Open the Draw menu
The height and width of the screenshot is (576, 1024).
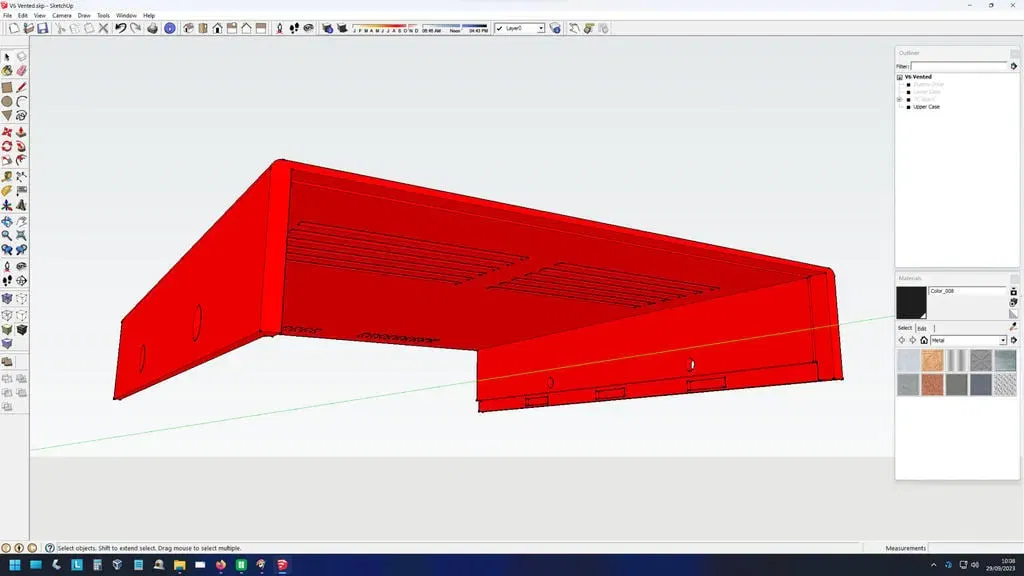click(x=84, y=15)
